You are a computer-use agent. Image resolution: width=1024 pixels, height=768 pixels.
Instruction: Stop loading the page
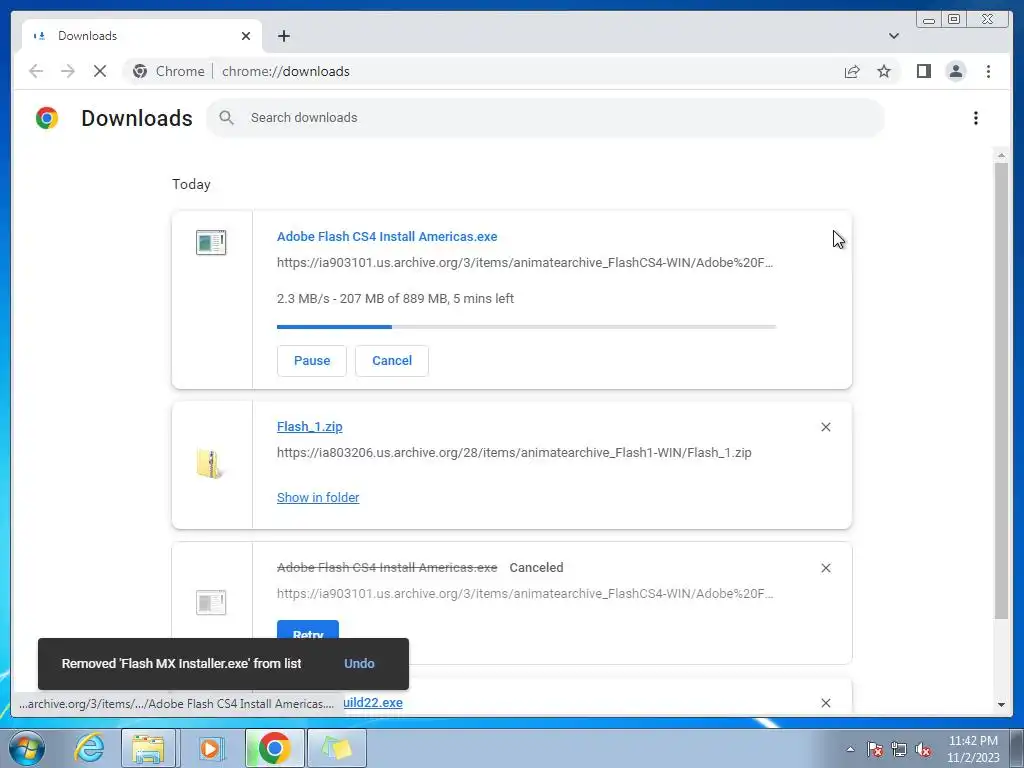(100, 71)
